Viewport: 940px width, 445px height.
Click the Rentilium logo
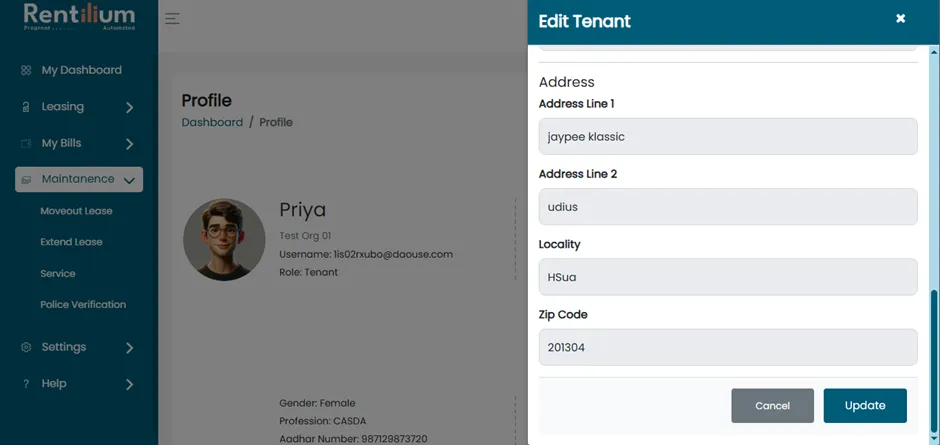[x=79, y=17]
